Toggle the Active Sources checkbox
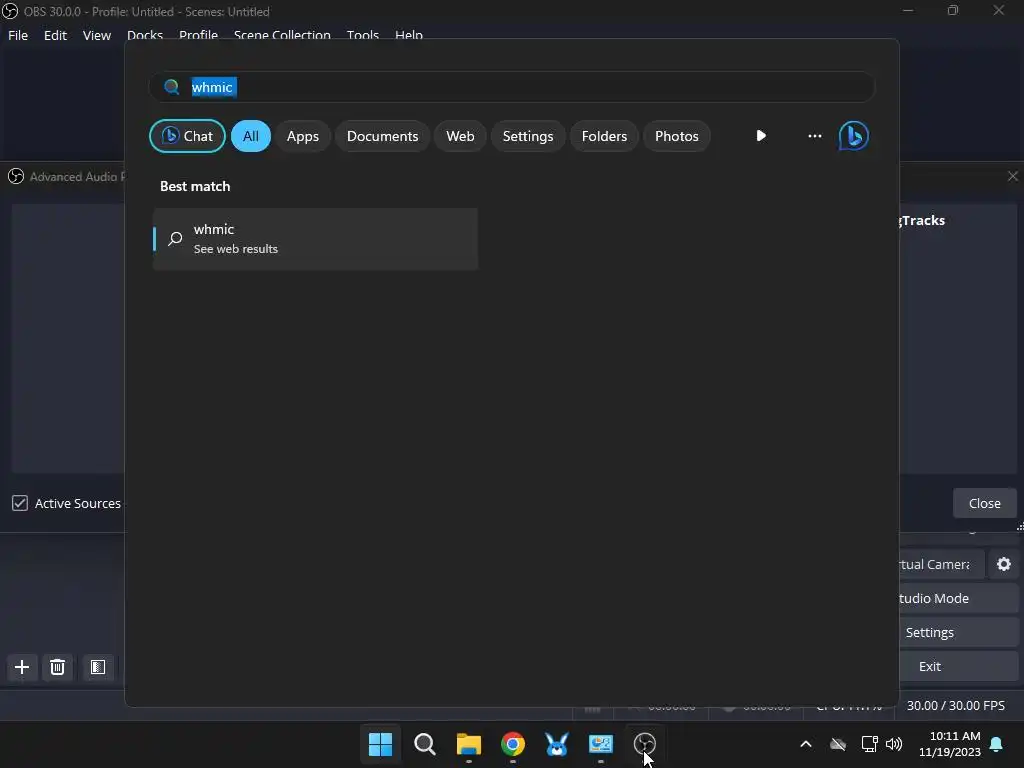This screenshot has height=768, width=1024. point(20,503)
